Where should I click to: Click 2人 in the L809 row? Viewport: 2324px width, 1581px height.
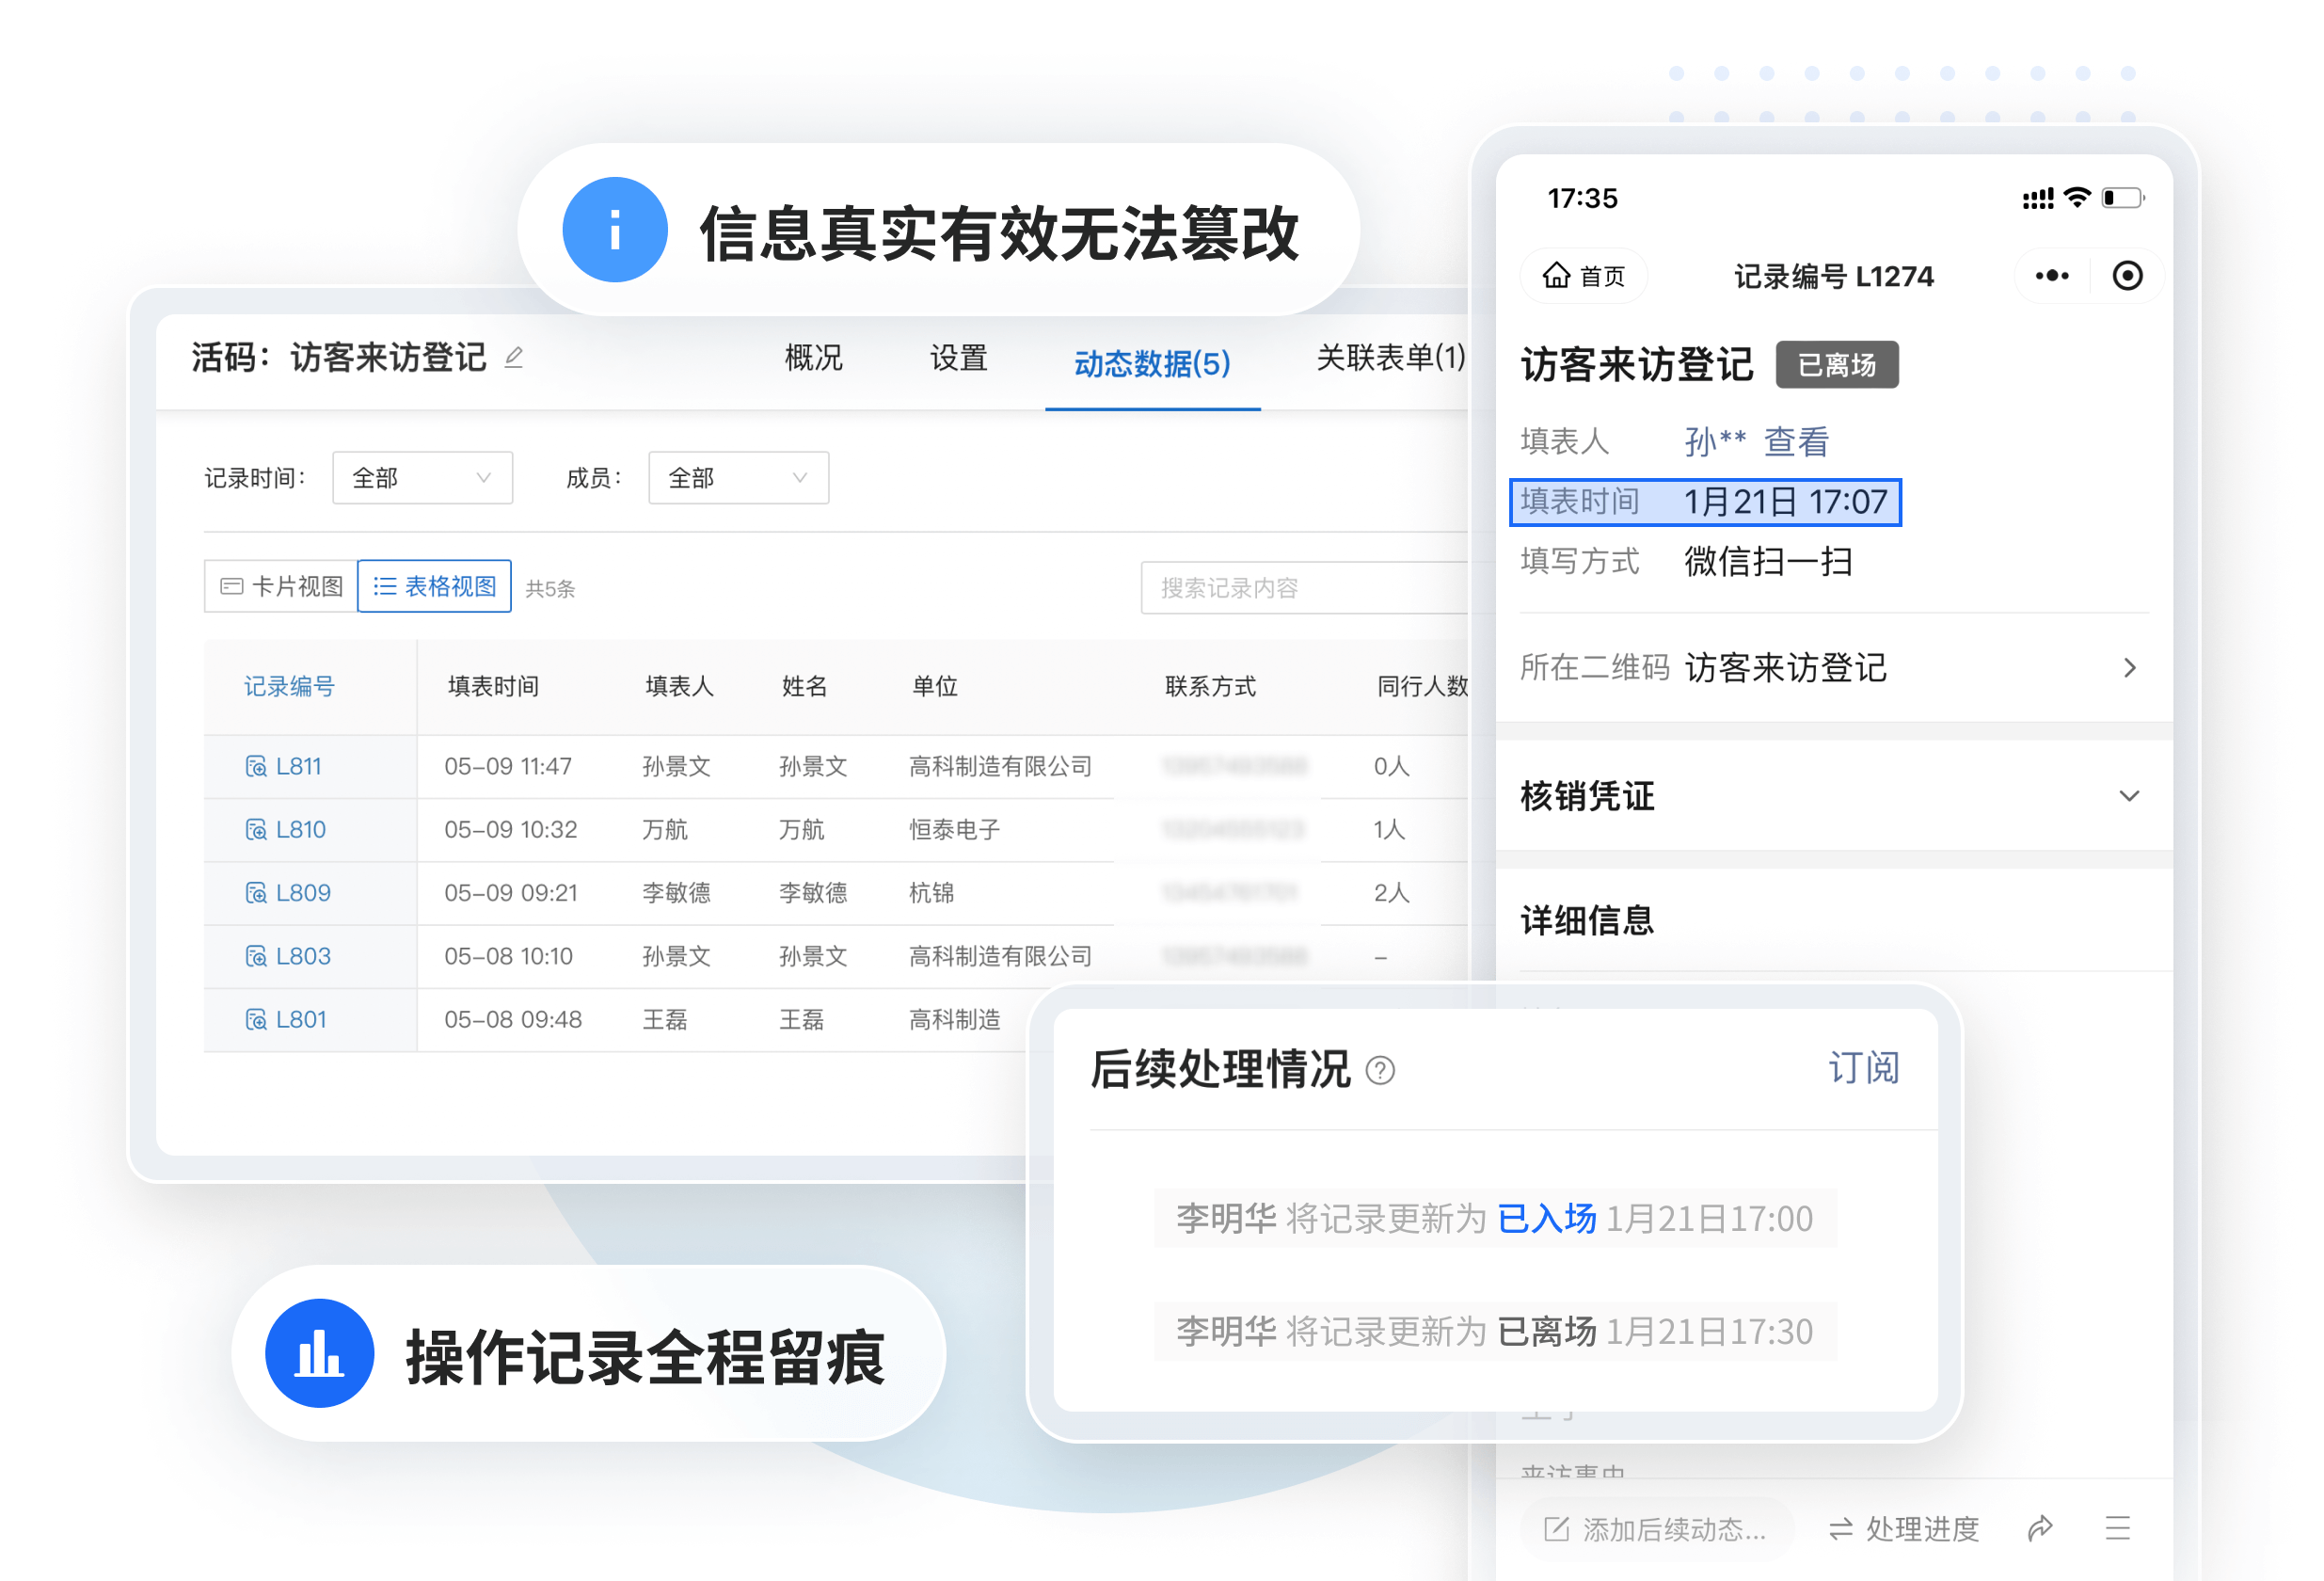click(1391, 892)
